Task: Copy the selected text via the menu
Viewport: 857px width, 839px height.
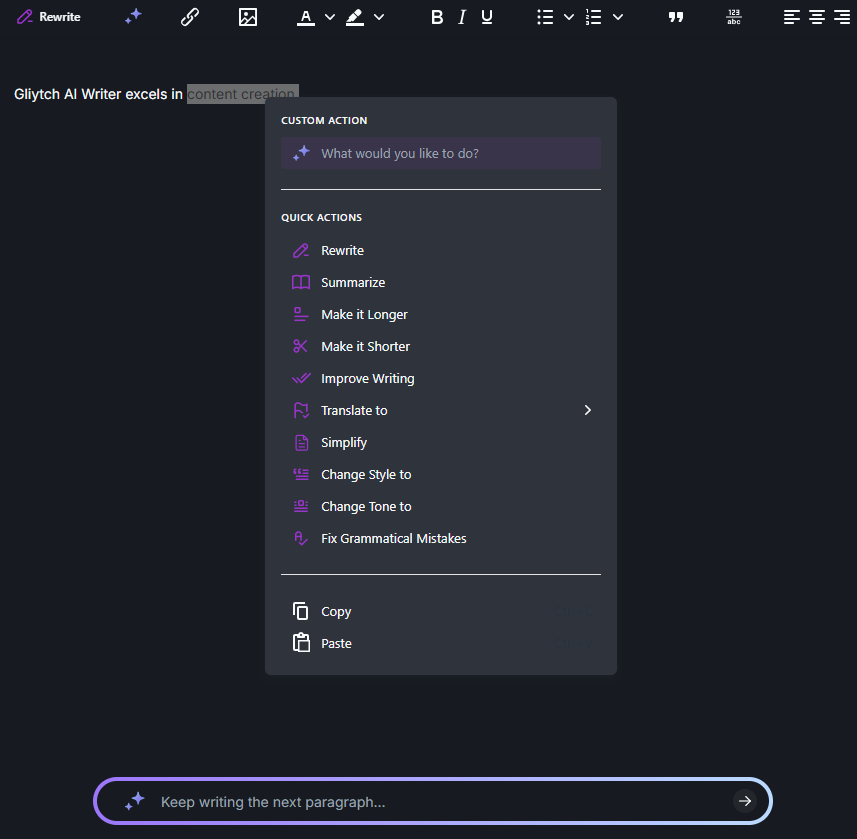Action: pos(441,611)
